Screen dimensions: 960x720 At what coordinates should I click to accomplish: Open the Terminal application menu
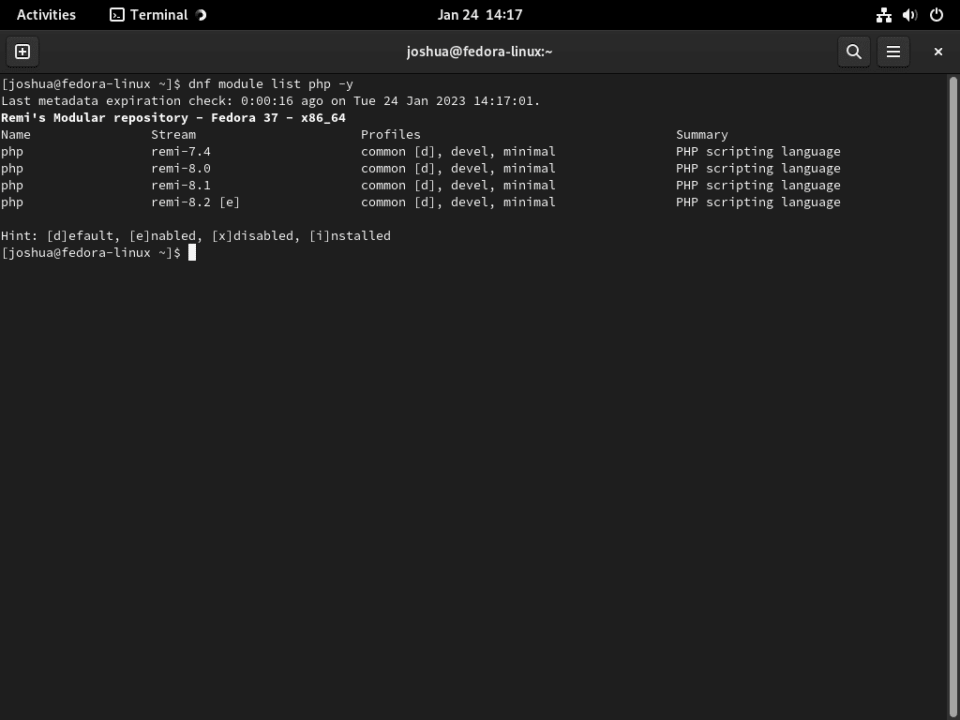click(160, 14)
